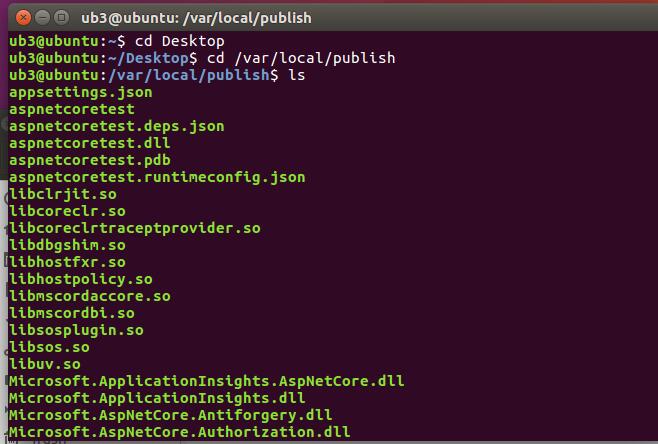Select Microsoft.AspNetCore.Antiforgery.dll entry
This screenshot has height=444, width=658.
170,415
